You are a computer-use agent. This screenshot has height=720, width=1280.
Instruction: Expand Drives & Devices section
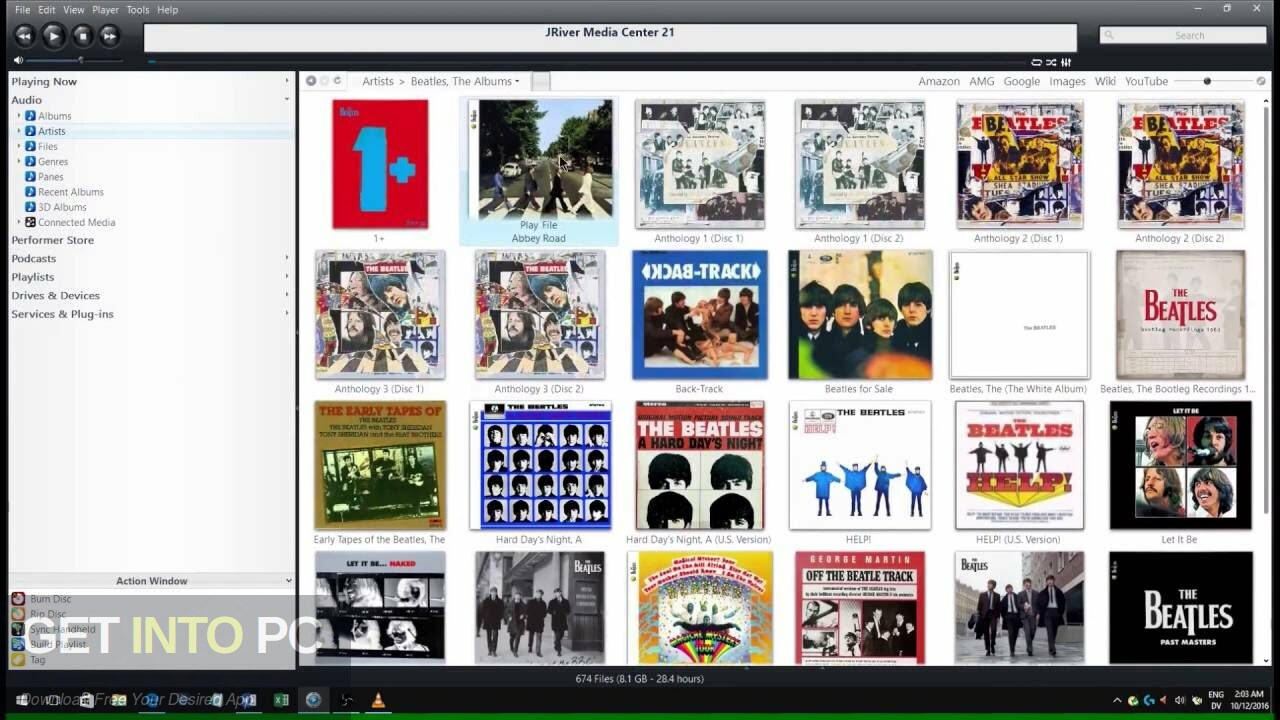287,295
